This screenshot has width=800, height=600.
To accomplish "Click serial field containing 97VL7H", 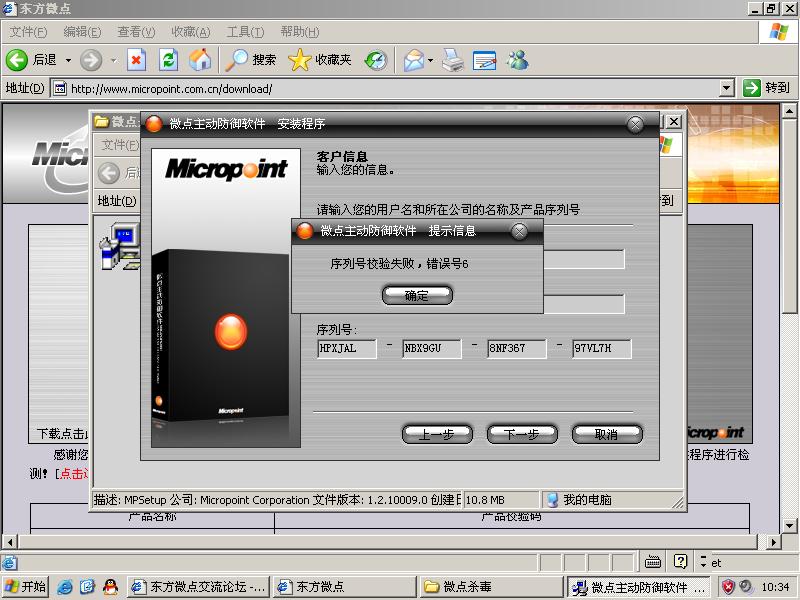I will [602, 348].
